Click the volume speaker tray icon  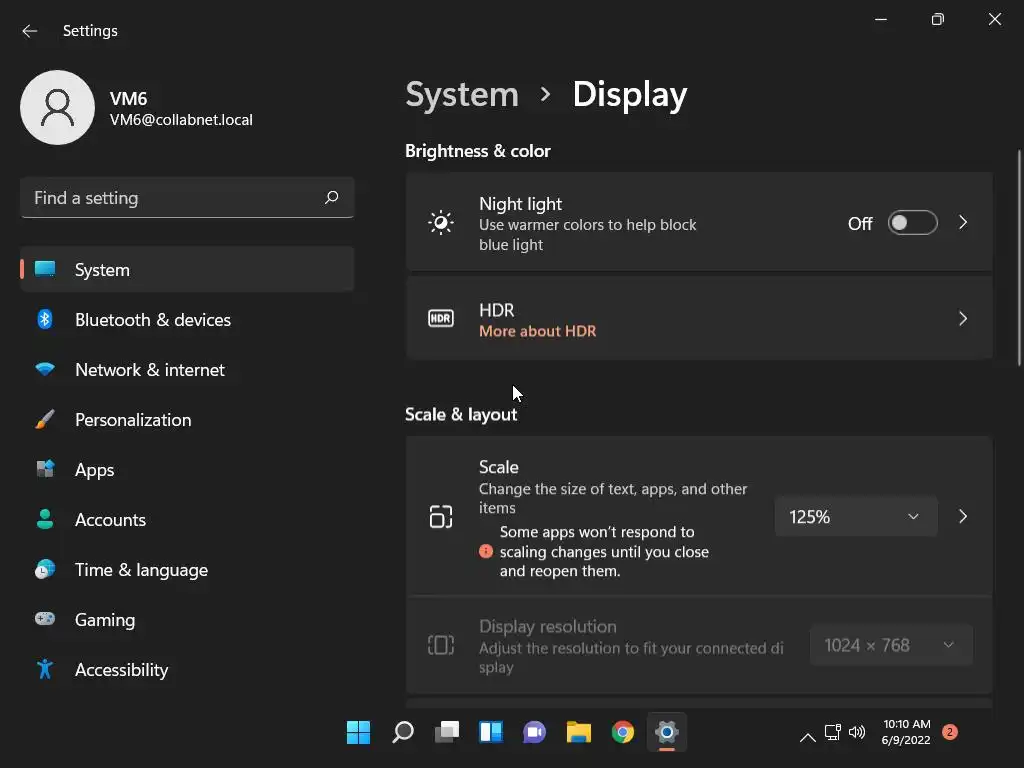point(857,732)
